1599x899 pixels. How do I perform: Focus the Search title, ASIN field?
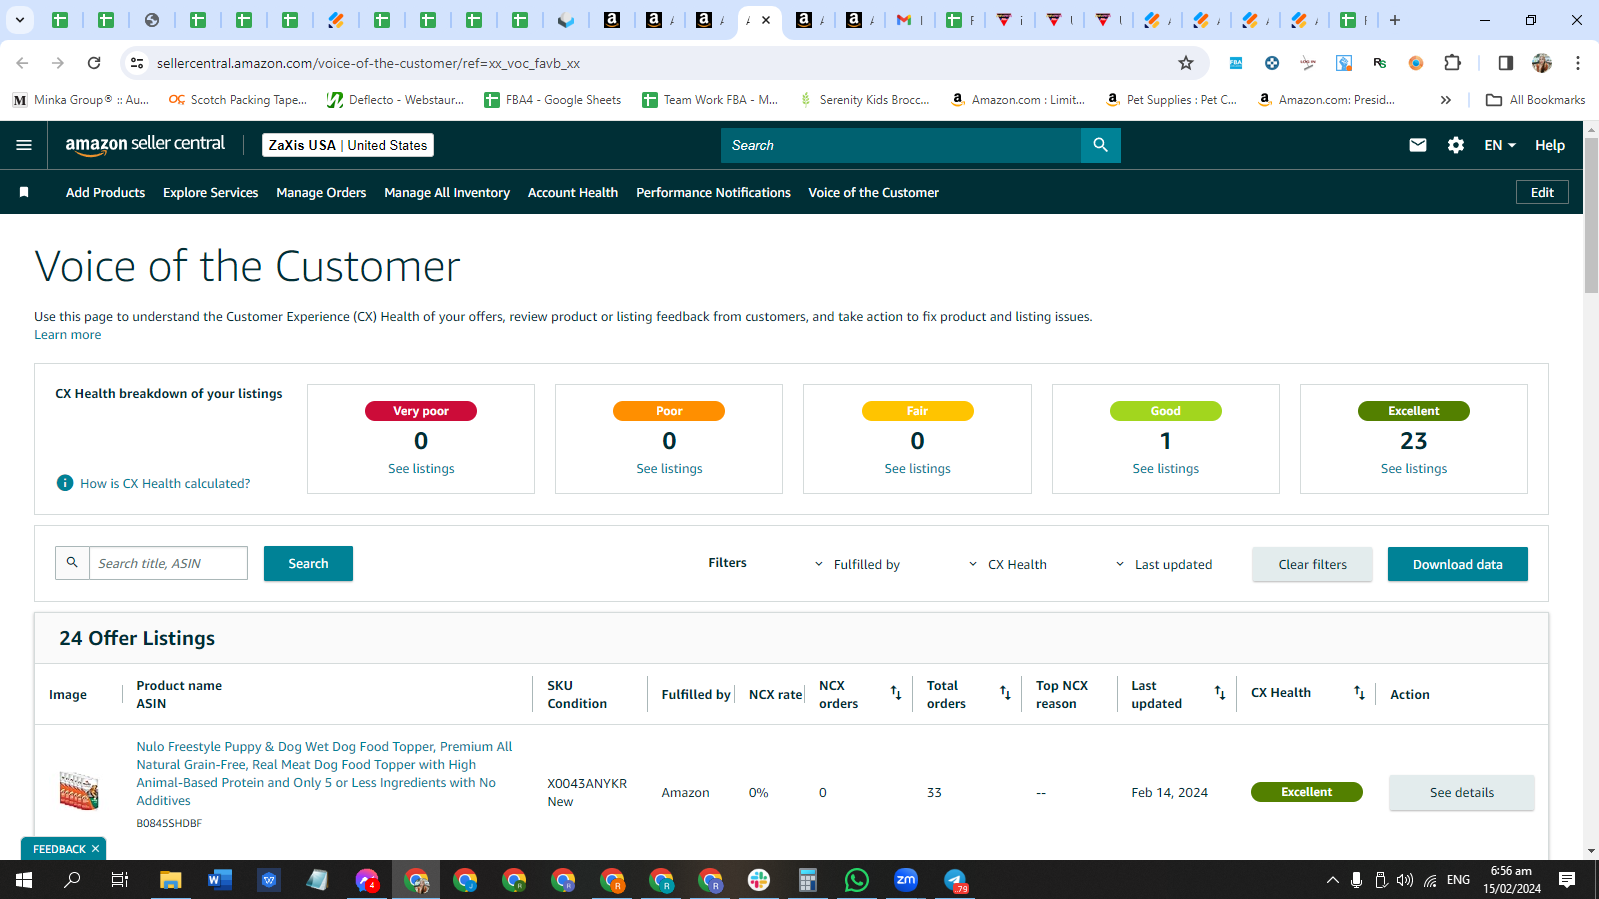168,563
